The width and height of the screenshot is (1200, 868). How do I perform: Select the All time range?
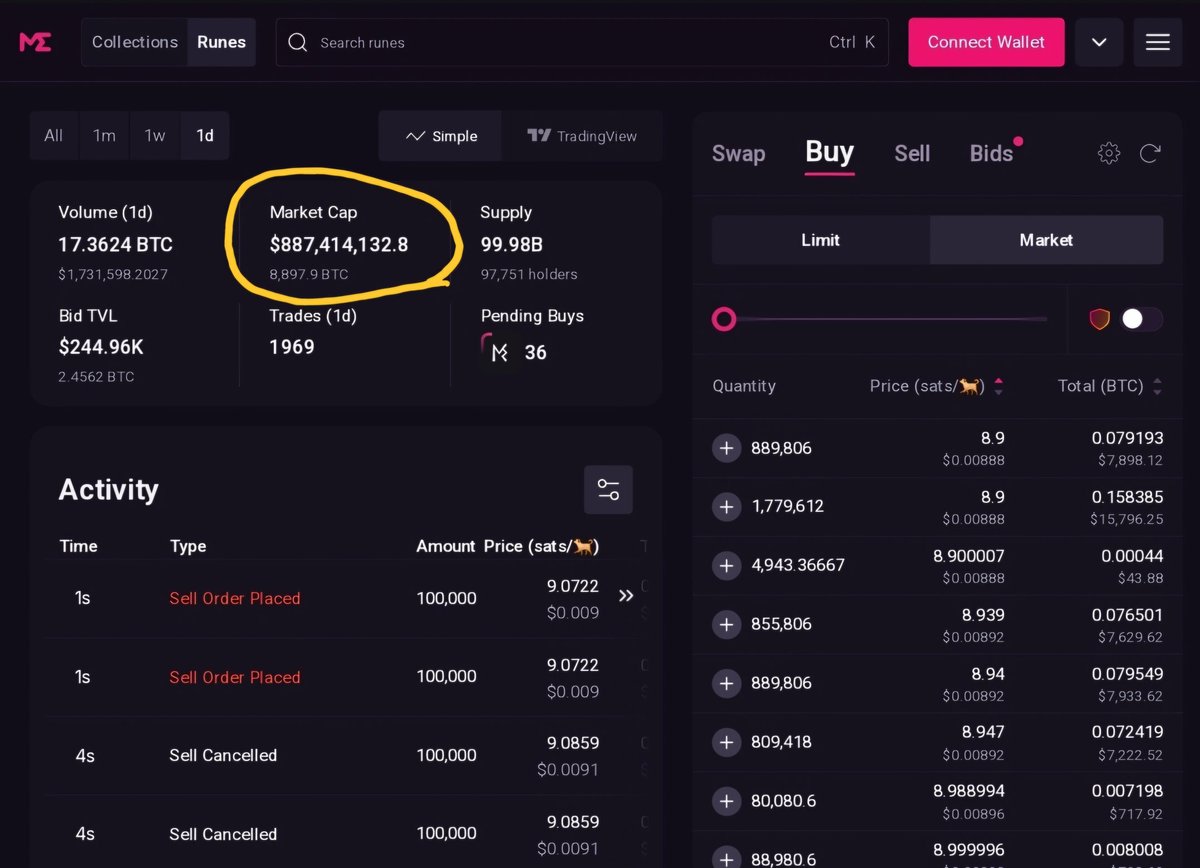point(54,136)
